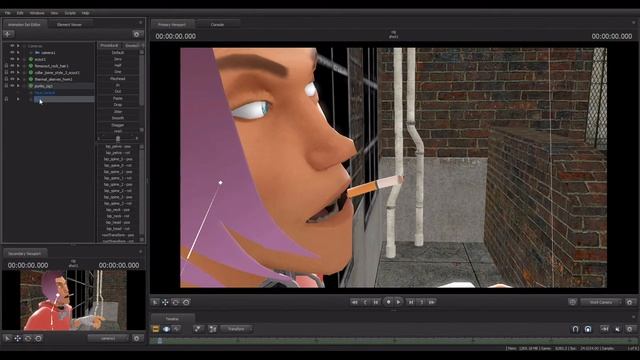Expand the collar bone model row
640x360 pixels.
pyautogui.click(x=18, y=73)
